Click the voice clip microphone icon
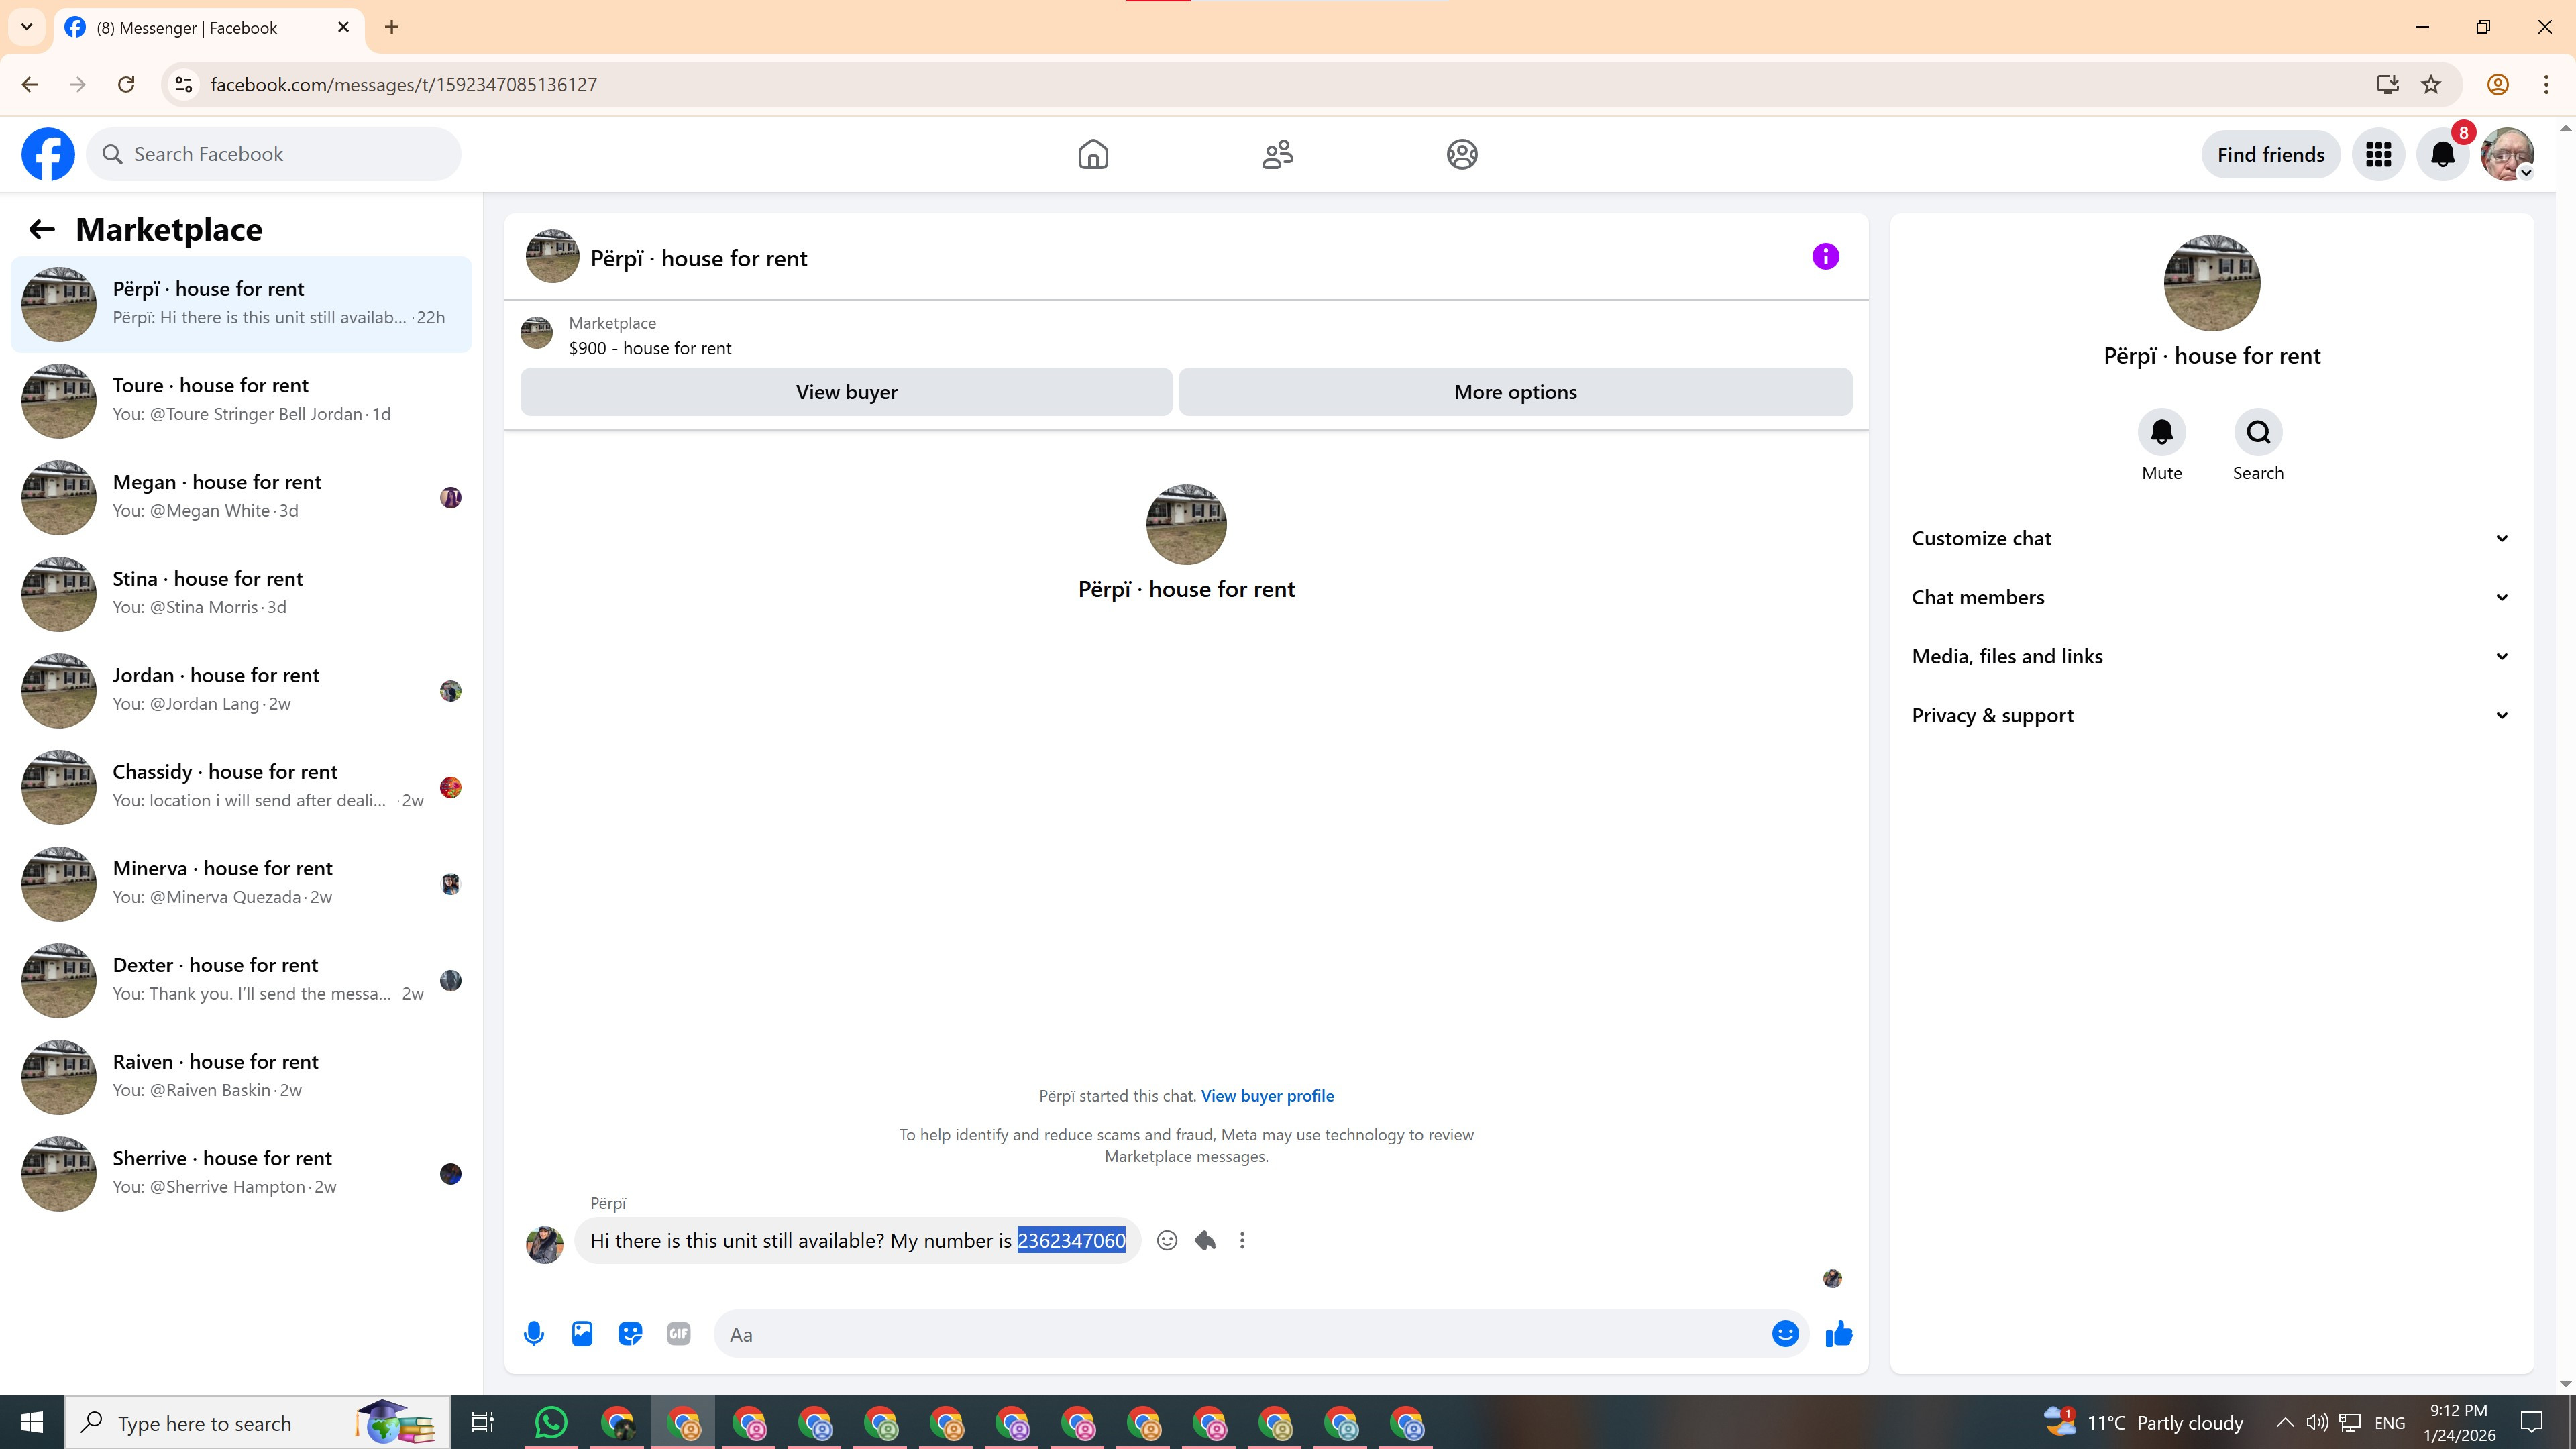This screenshot has width=2576, height=1449. [x=534, y=1334]
